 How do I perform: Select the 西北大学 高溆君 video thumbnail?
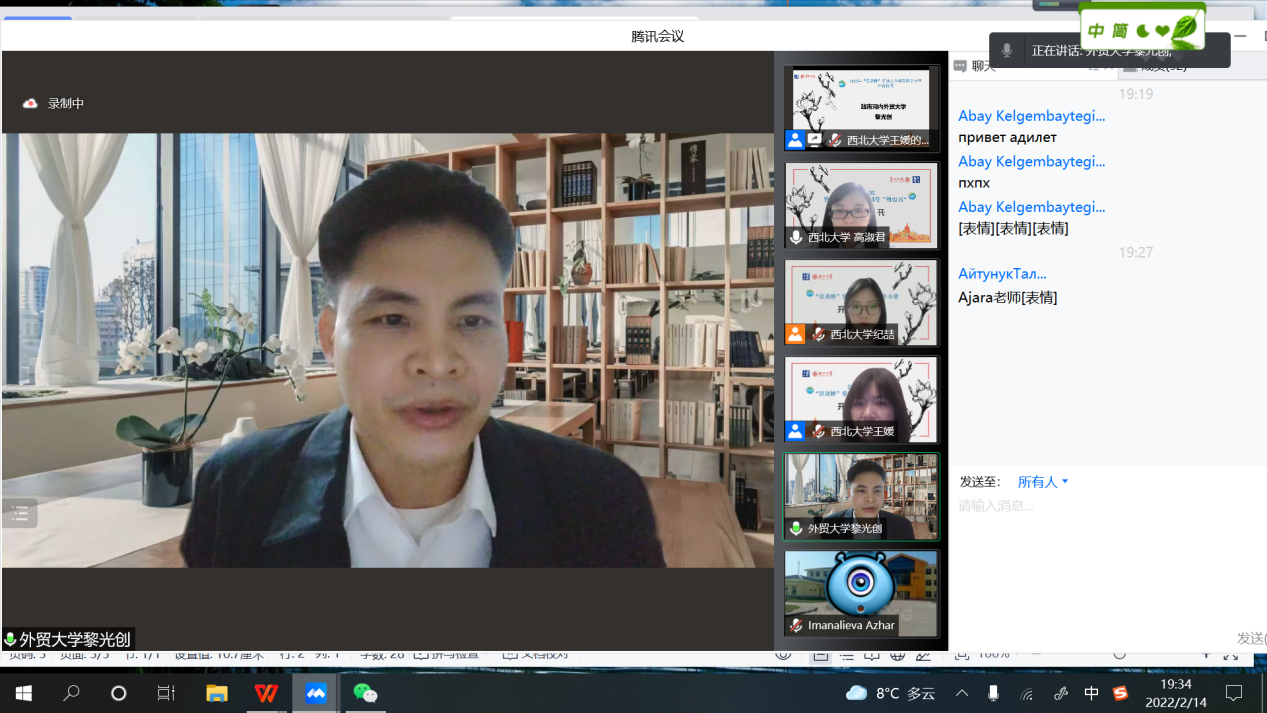click(861, 205)
